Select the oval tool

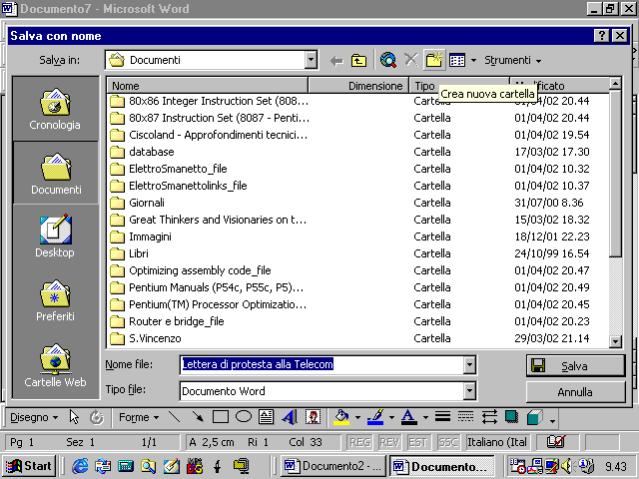click(243, 417)
